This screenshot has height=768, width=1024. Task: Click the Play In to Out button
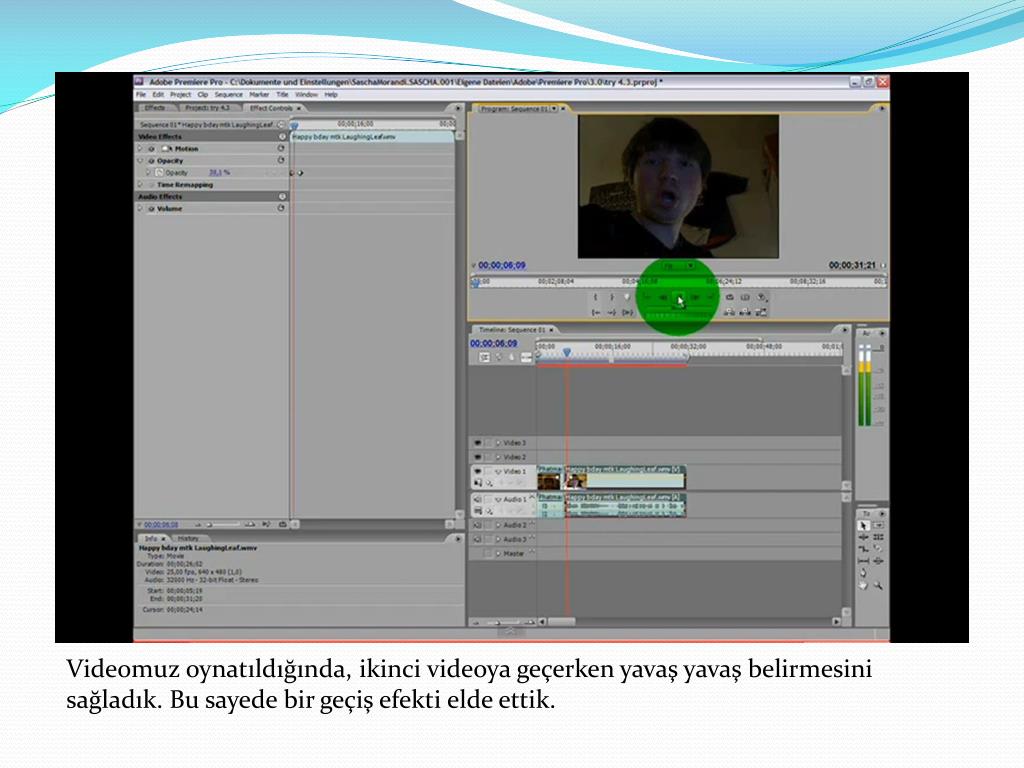pos(628,313)
